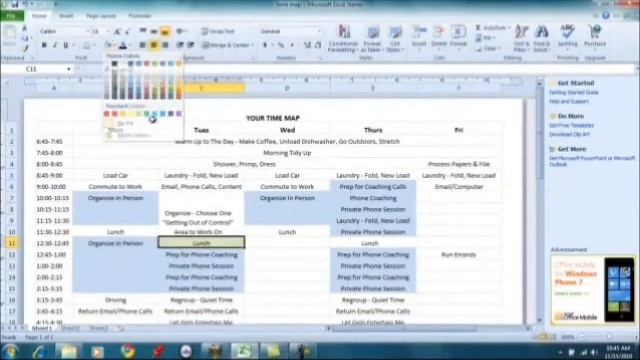Switch to the Insert ribbon tab
This screenshot has height=360, width=640.
point(66,16)
